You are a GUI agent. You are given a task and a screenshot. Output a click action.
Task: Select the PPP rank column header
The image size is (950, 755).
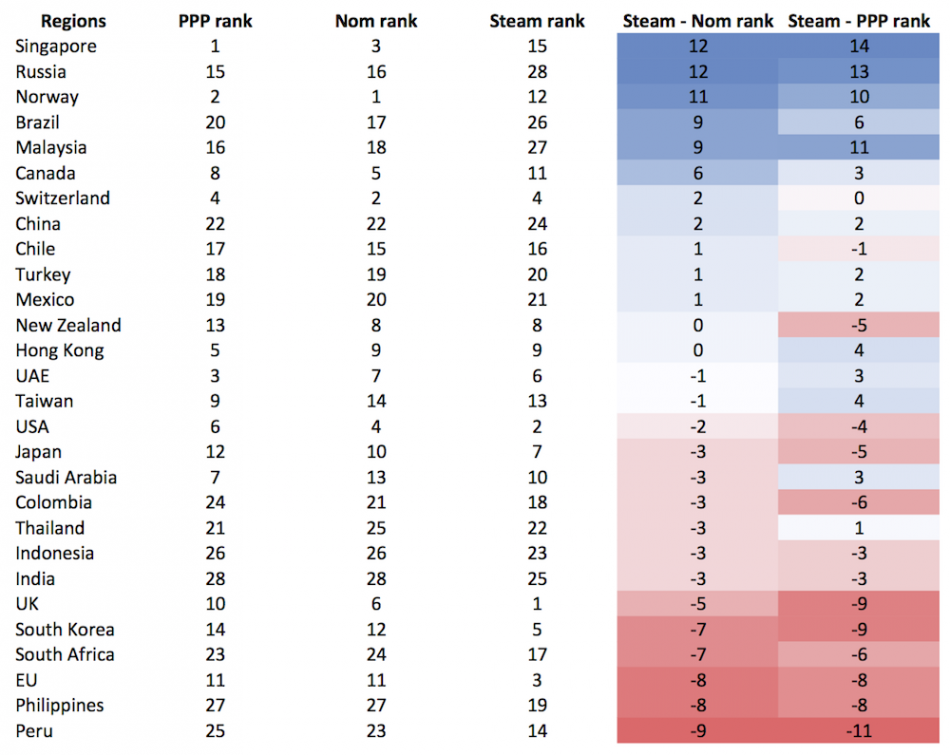[x=215, y=21]
